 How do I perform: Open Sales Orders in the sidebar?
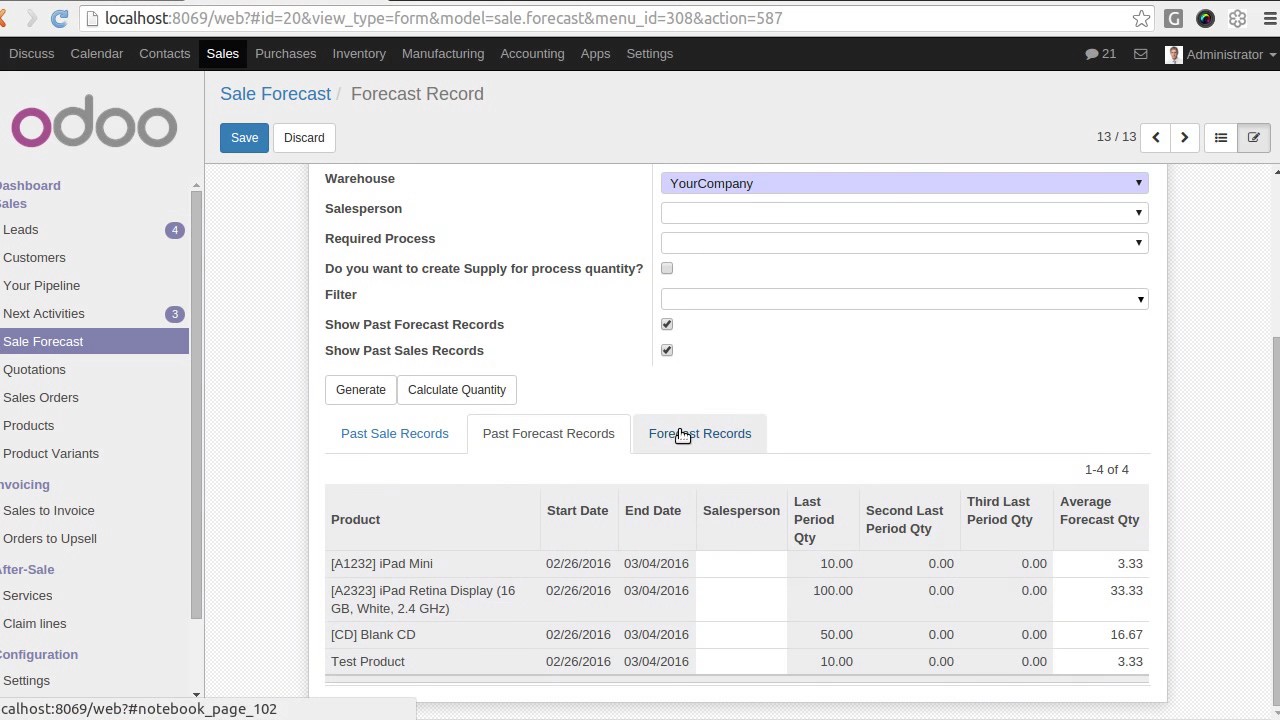click(40, 398)
